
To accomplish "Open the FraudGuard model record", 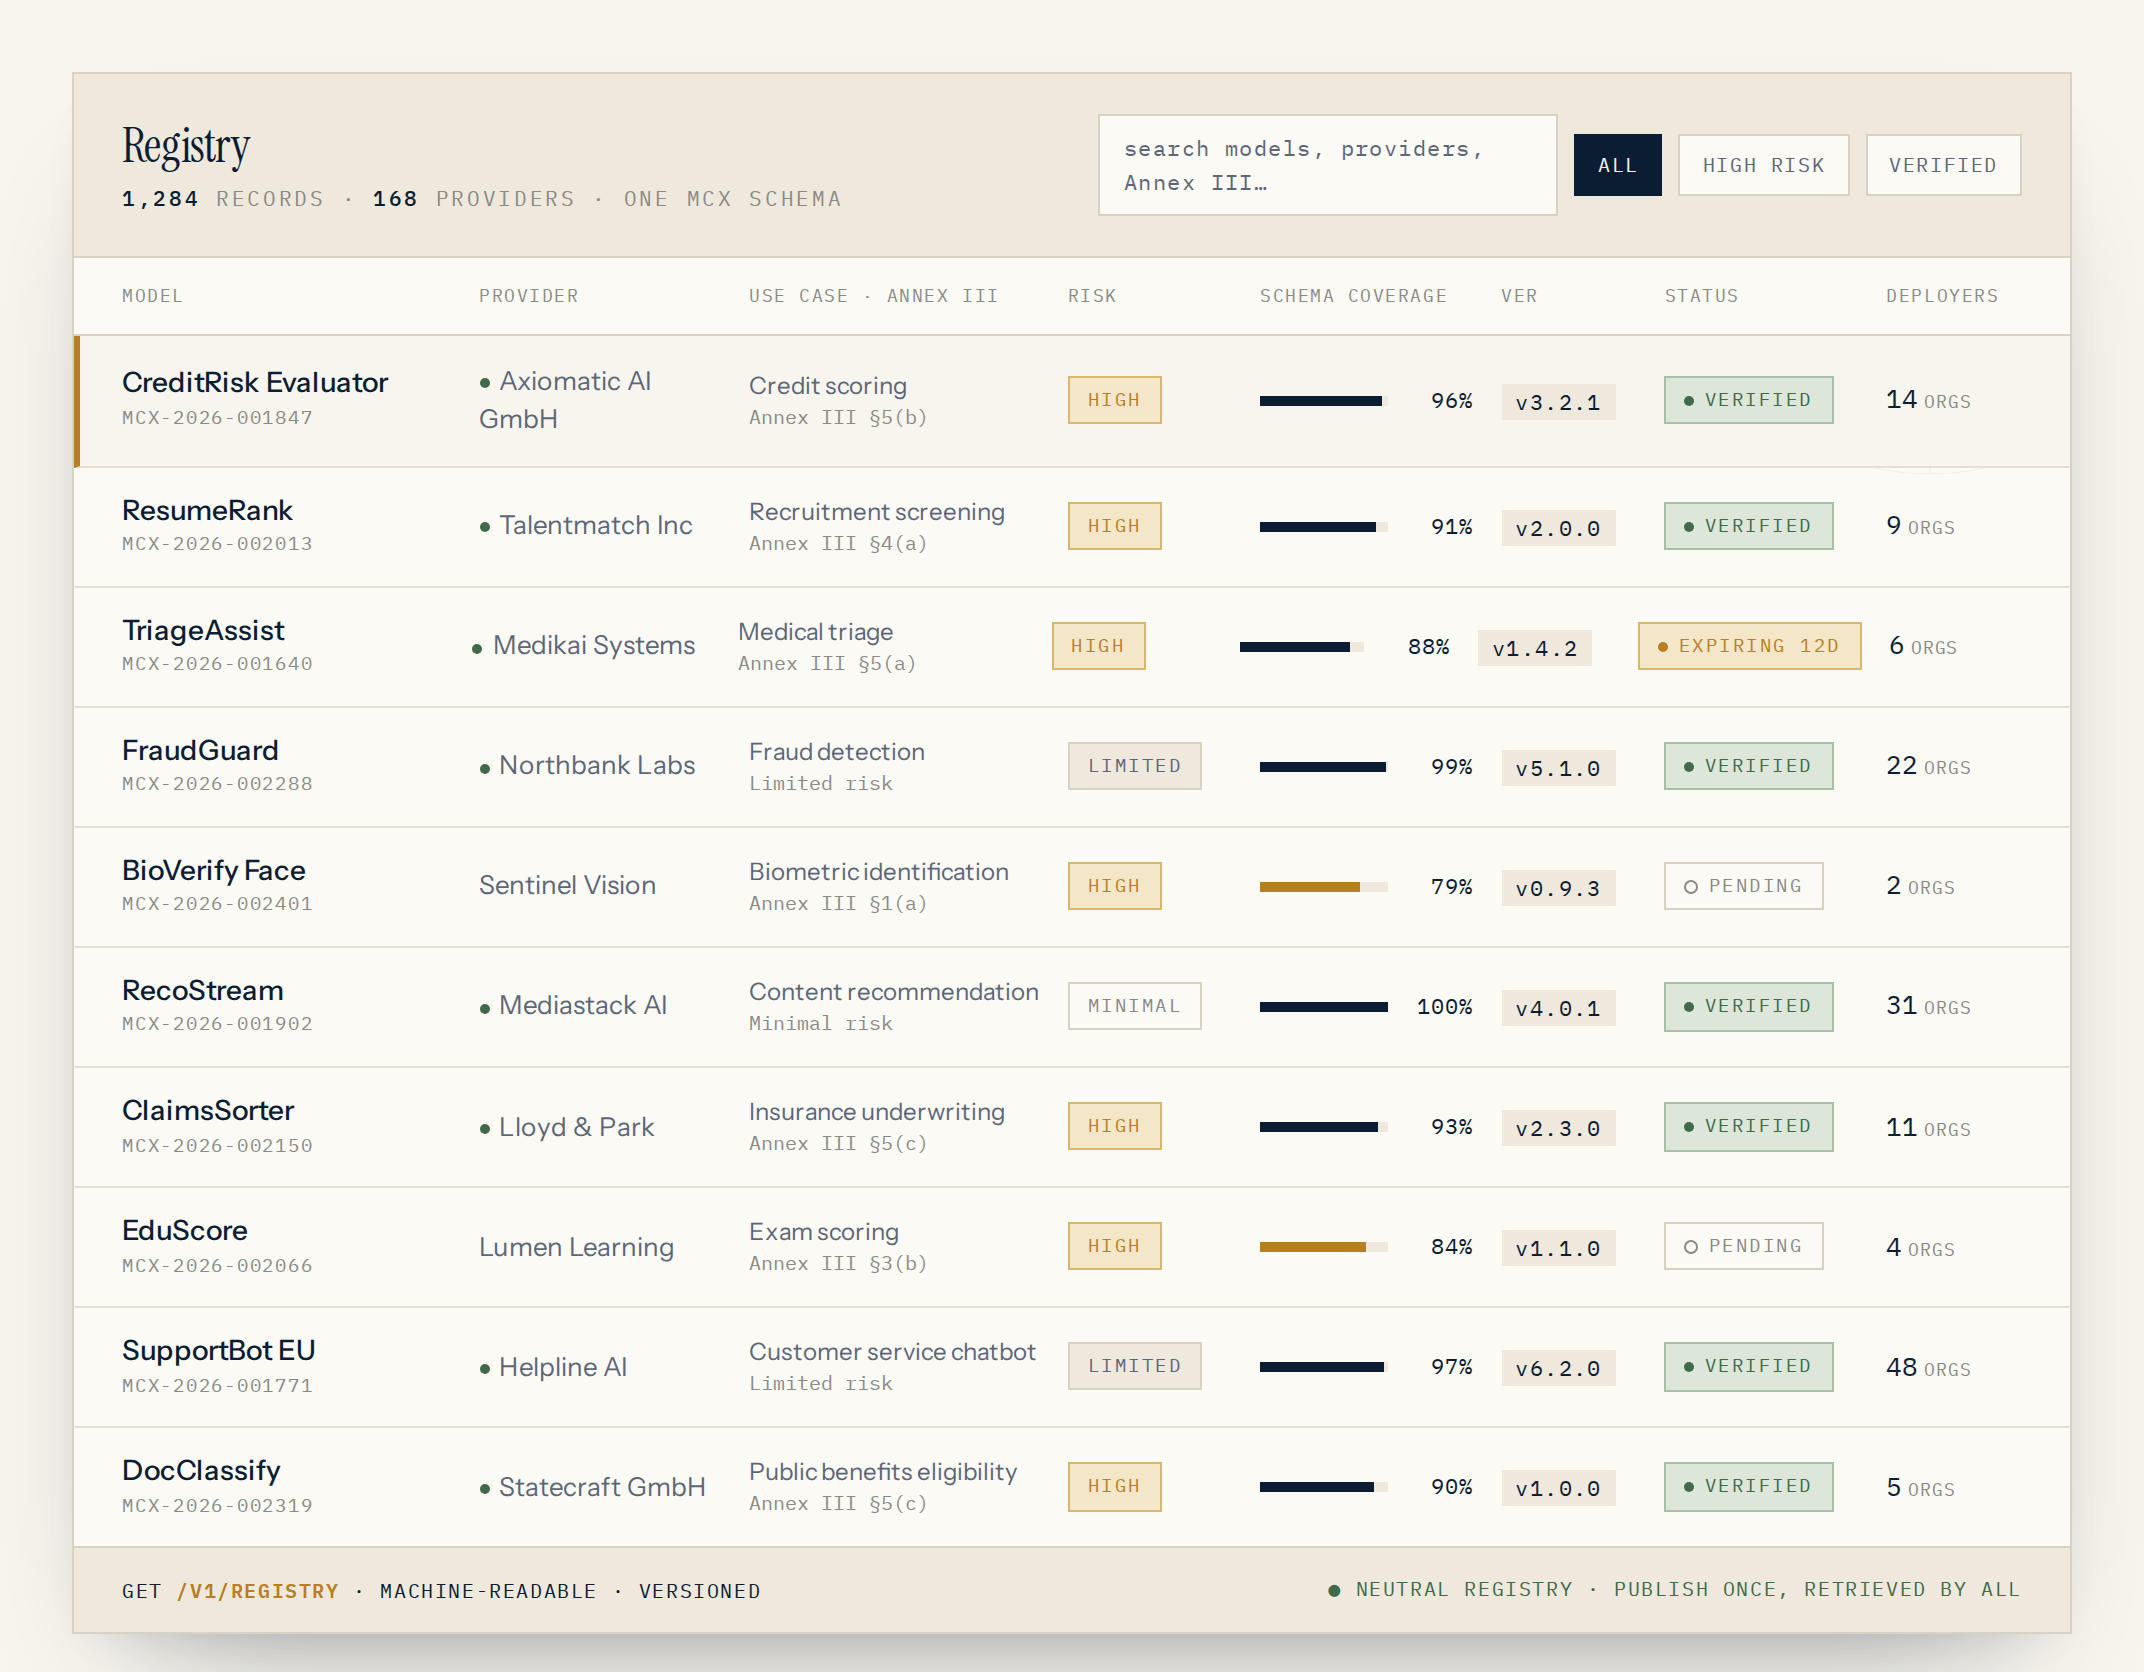I will [x=200, y=750].
